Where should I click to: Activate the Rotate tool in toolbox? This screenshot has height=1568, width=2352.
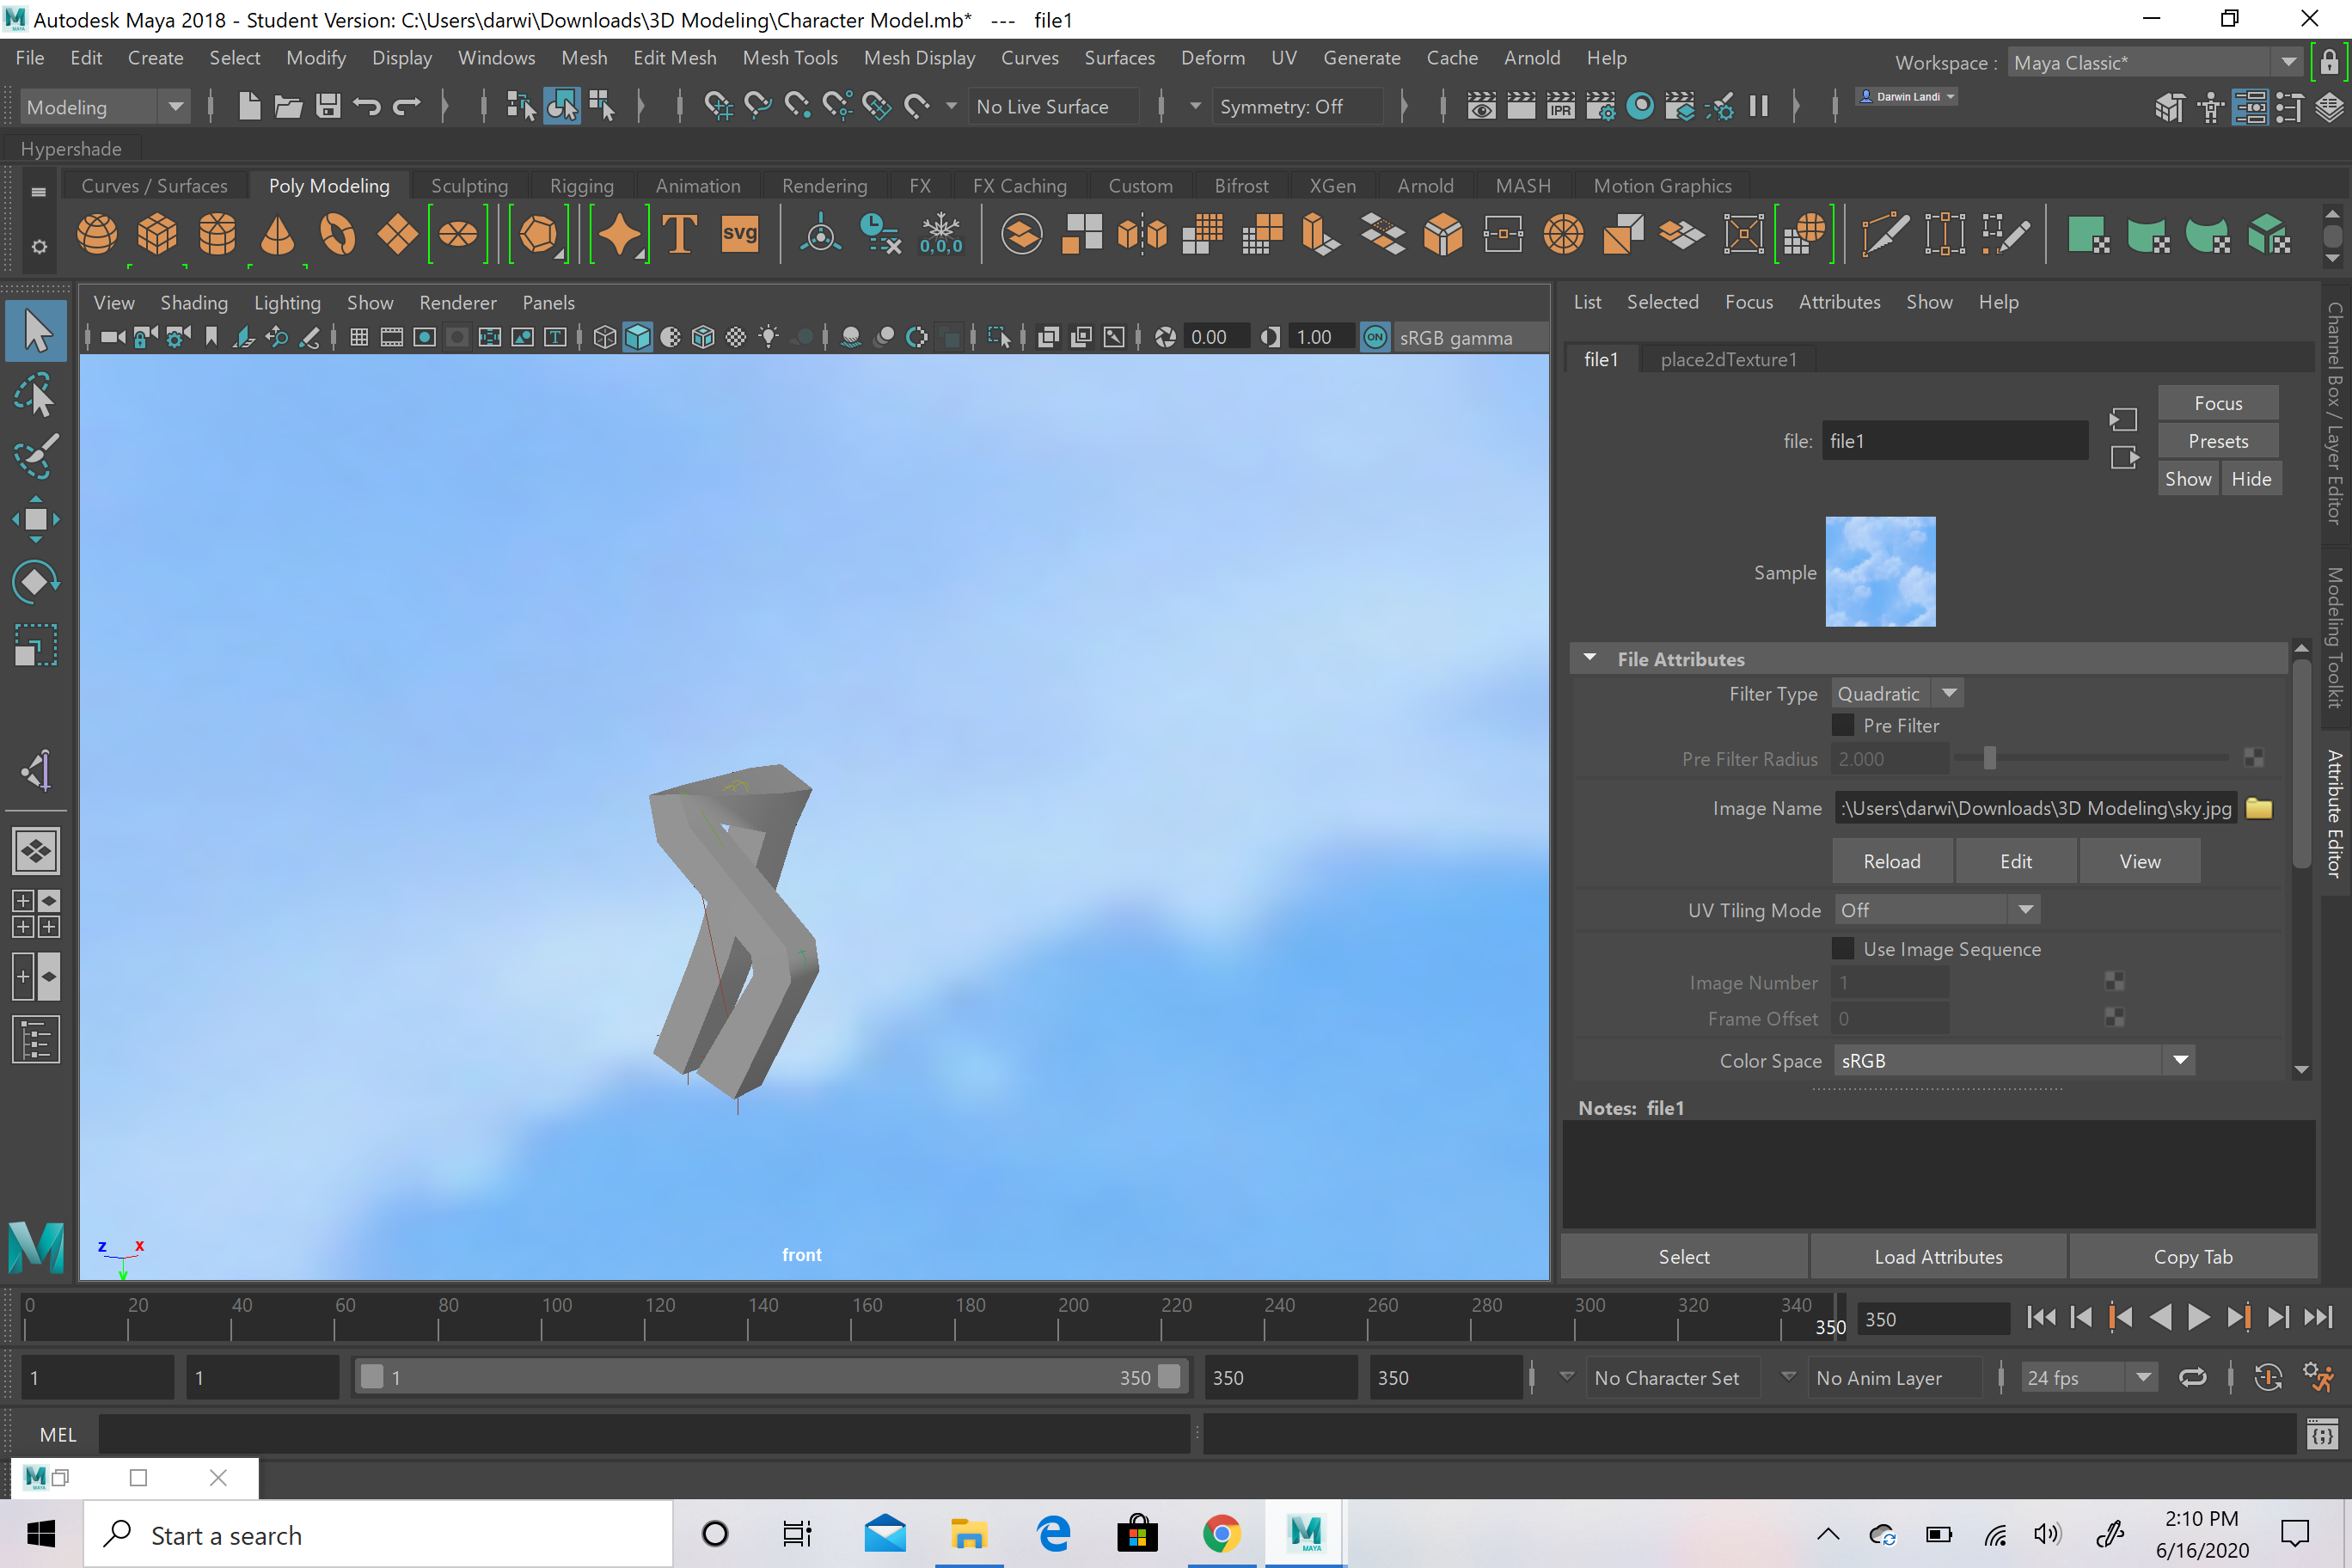pos(36,582)
